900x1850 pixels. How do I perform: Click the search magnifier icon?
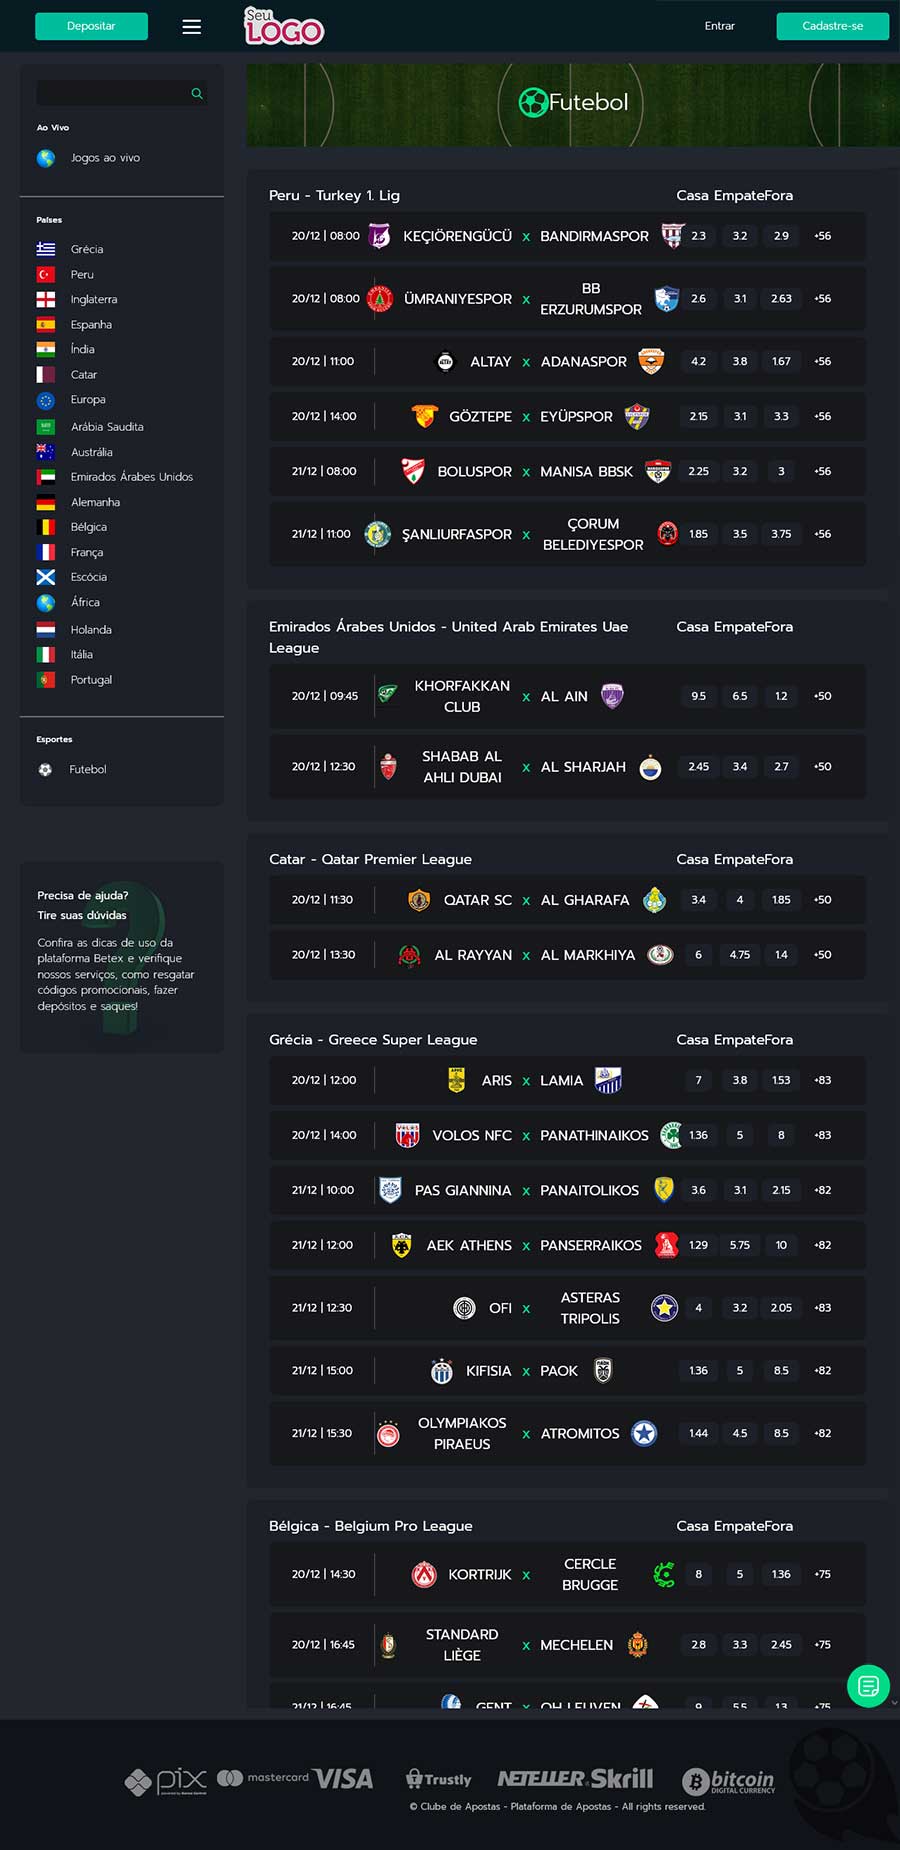[x=197, y=93]
